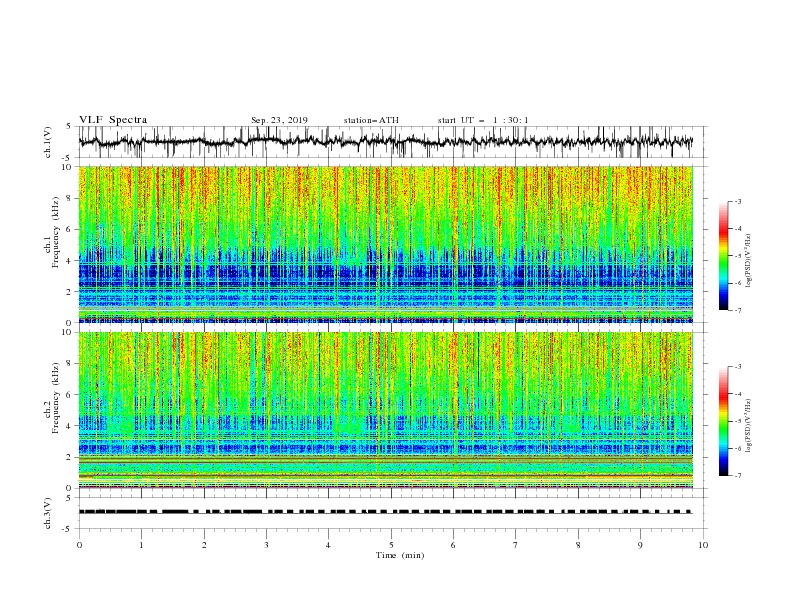
Task: Click upper colorbar "log(PSD)(V²/Hz)" label
Action: [749, 261]
